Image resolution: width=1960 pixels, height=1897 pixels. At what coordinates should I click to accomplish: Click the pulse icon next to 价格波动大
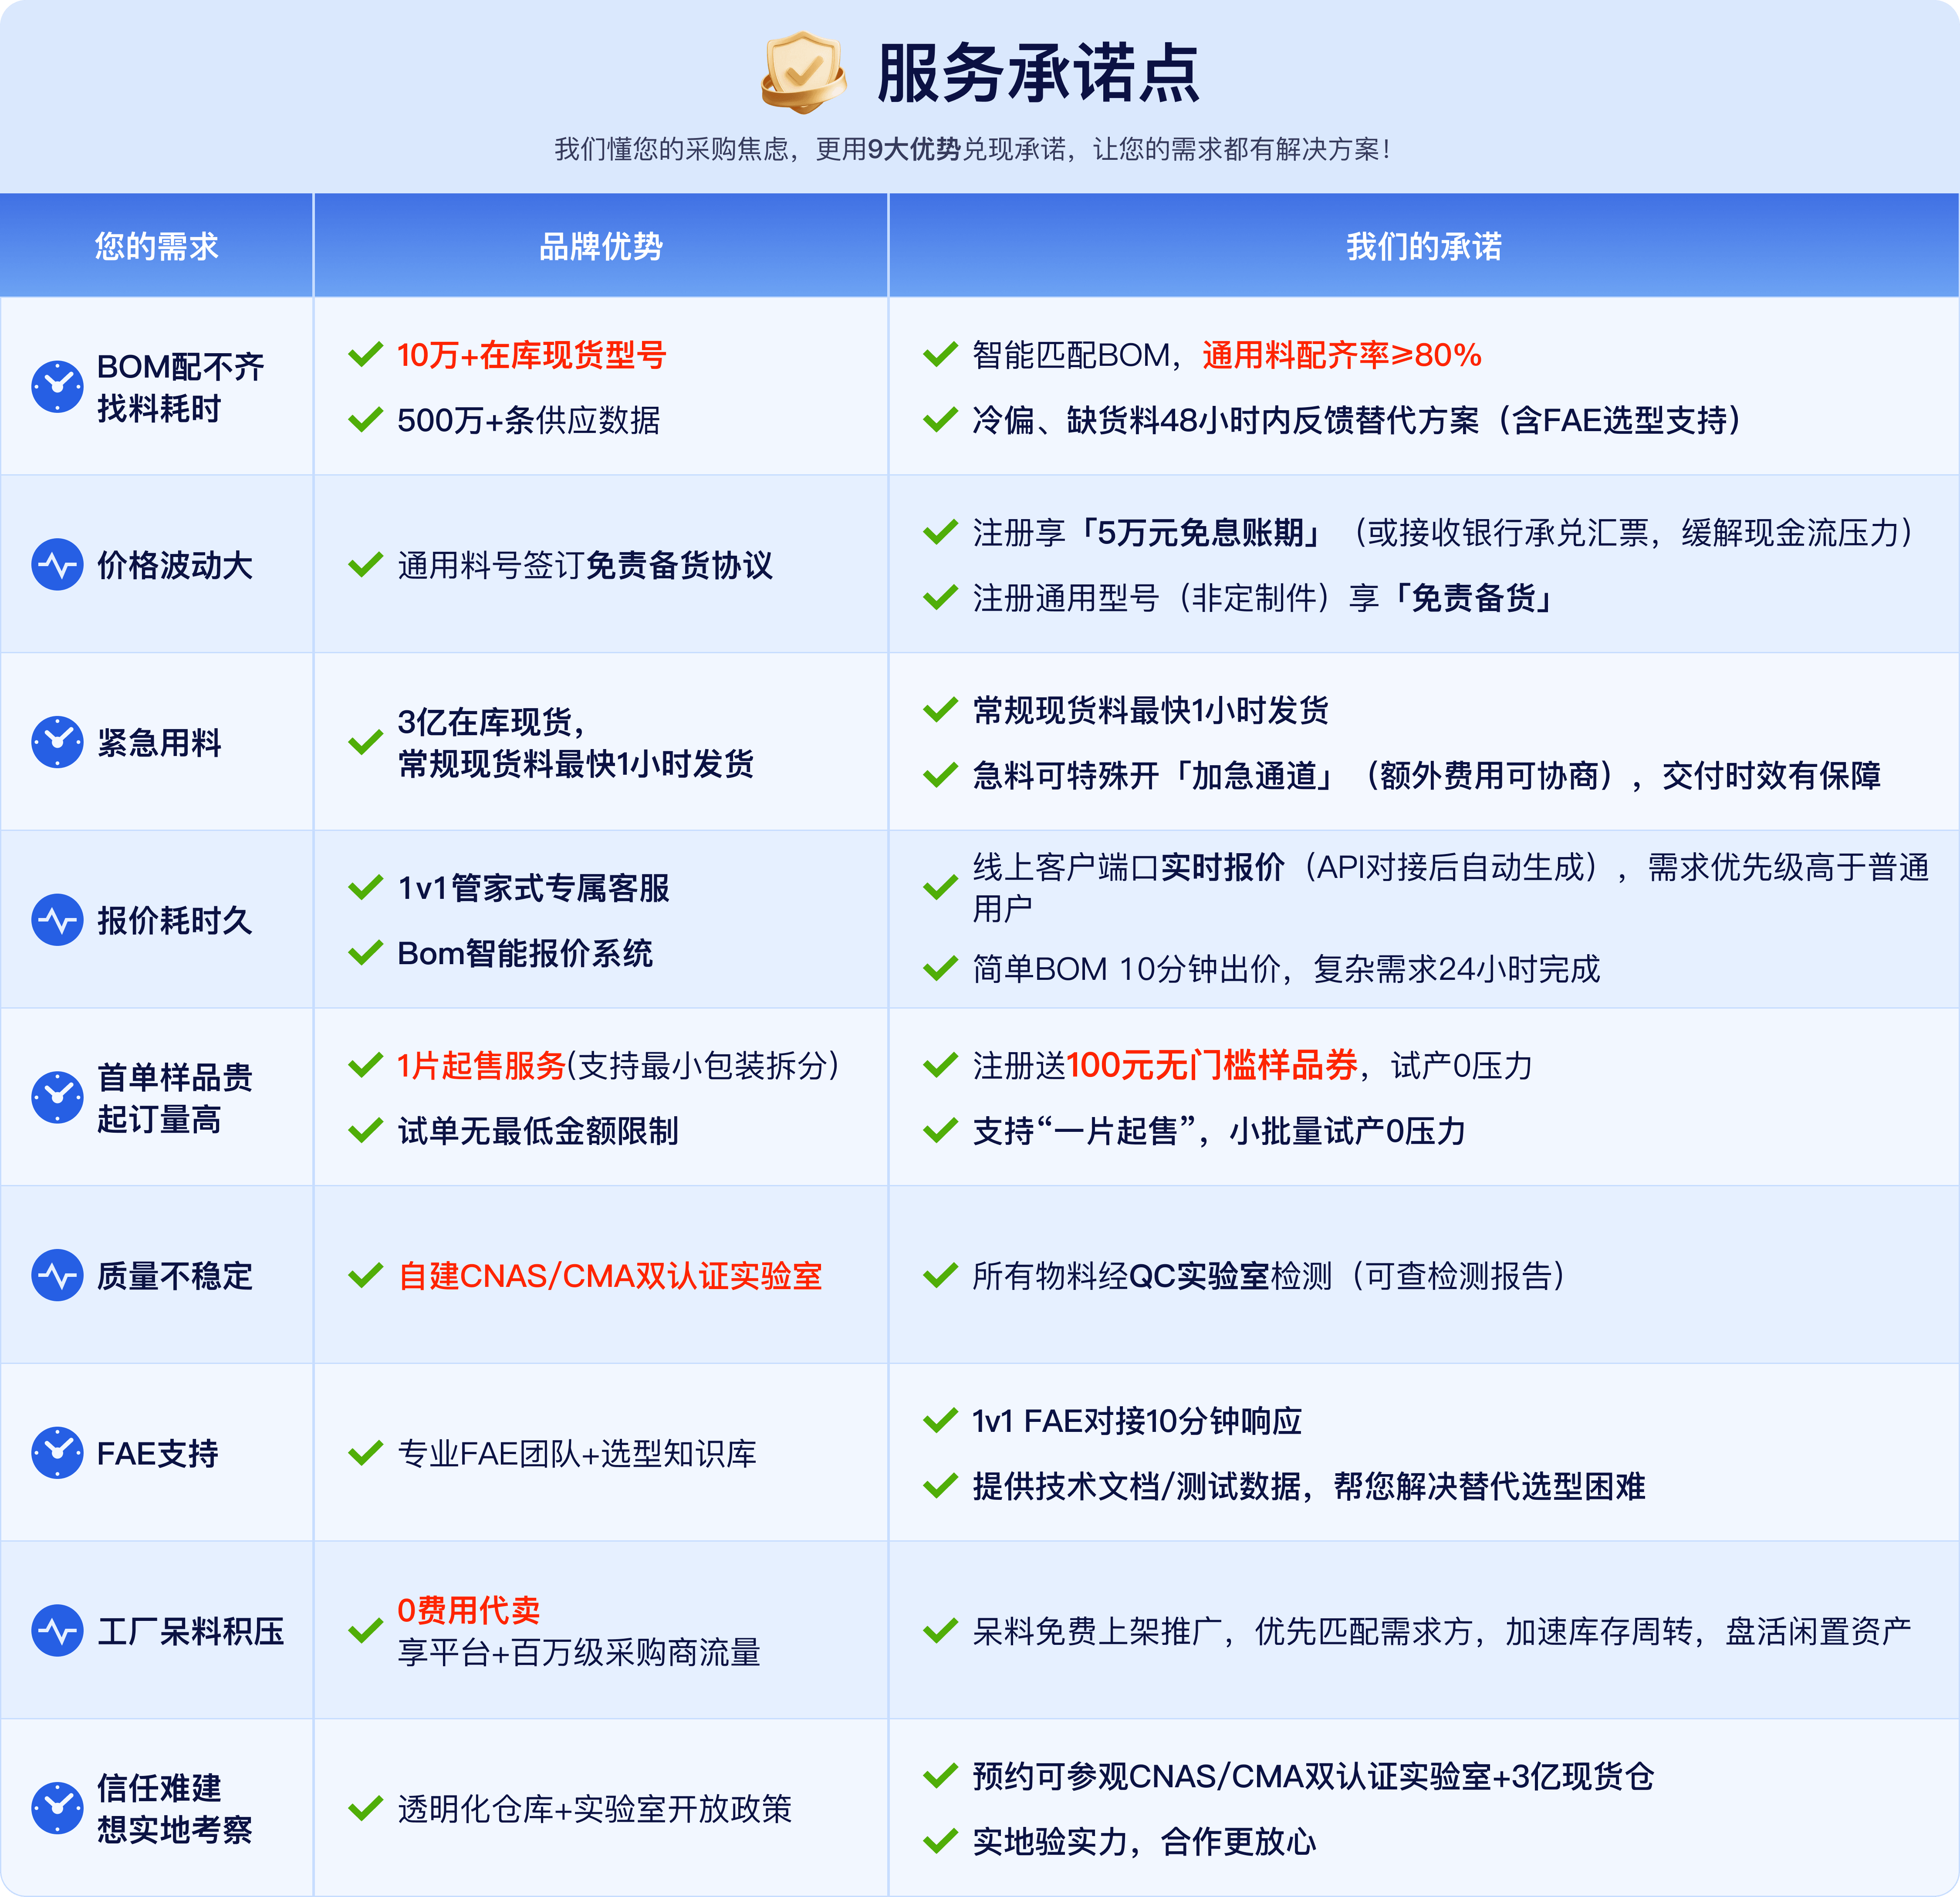point(58,565)
